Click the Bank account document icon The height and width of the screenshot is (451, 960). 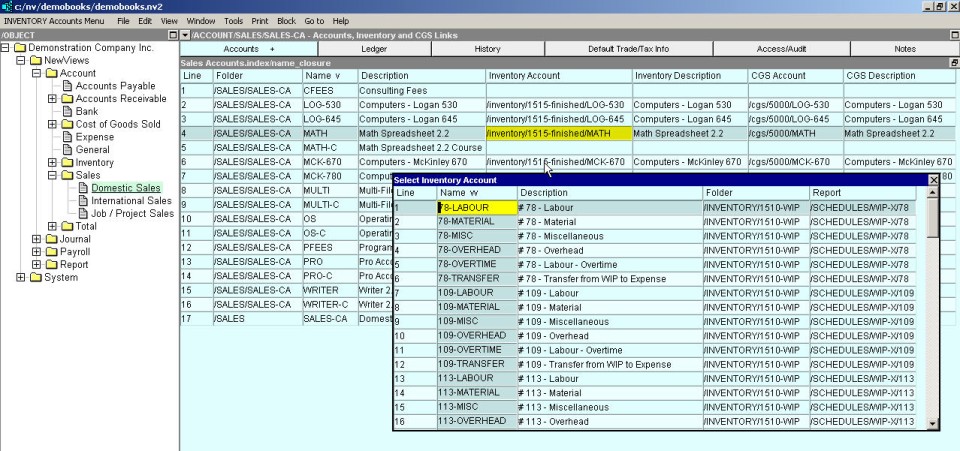[67, 111]
